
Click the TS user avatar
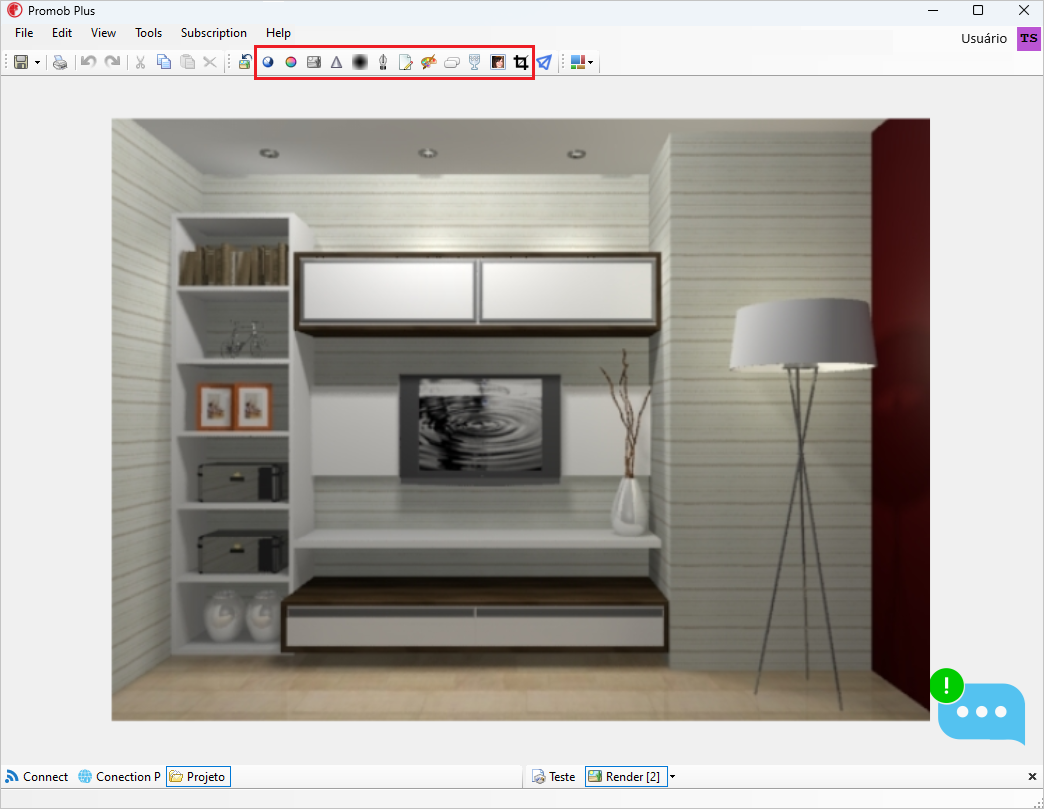click(1028, 39)
